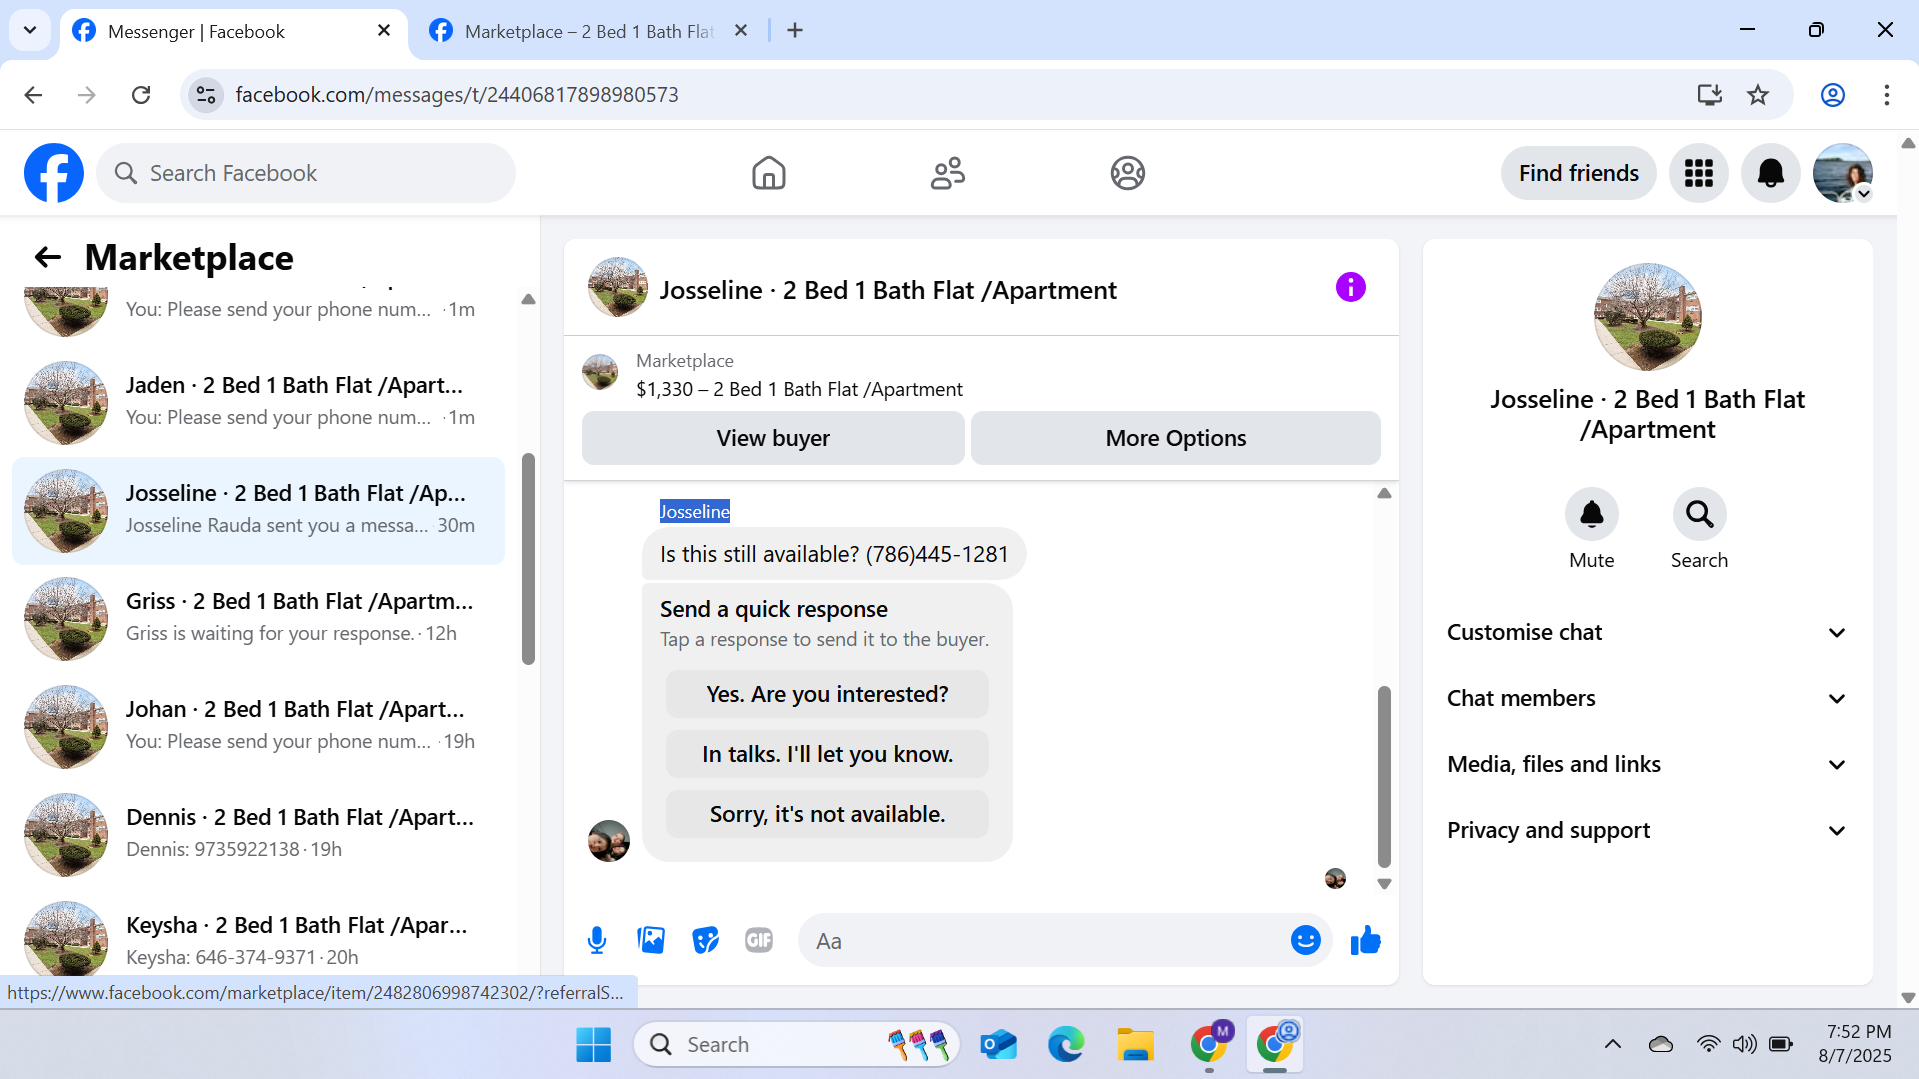Click the More Options button
This screenshot has height=1079, width=1919.
point(1175,438)
